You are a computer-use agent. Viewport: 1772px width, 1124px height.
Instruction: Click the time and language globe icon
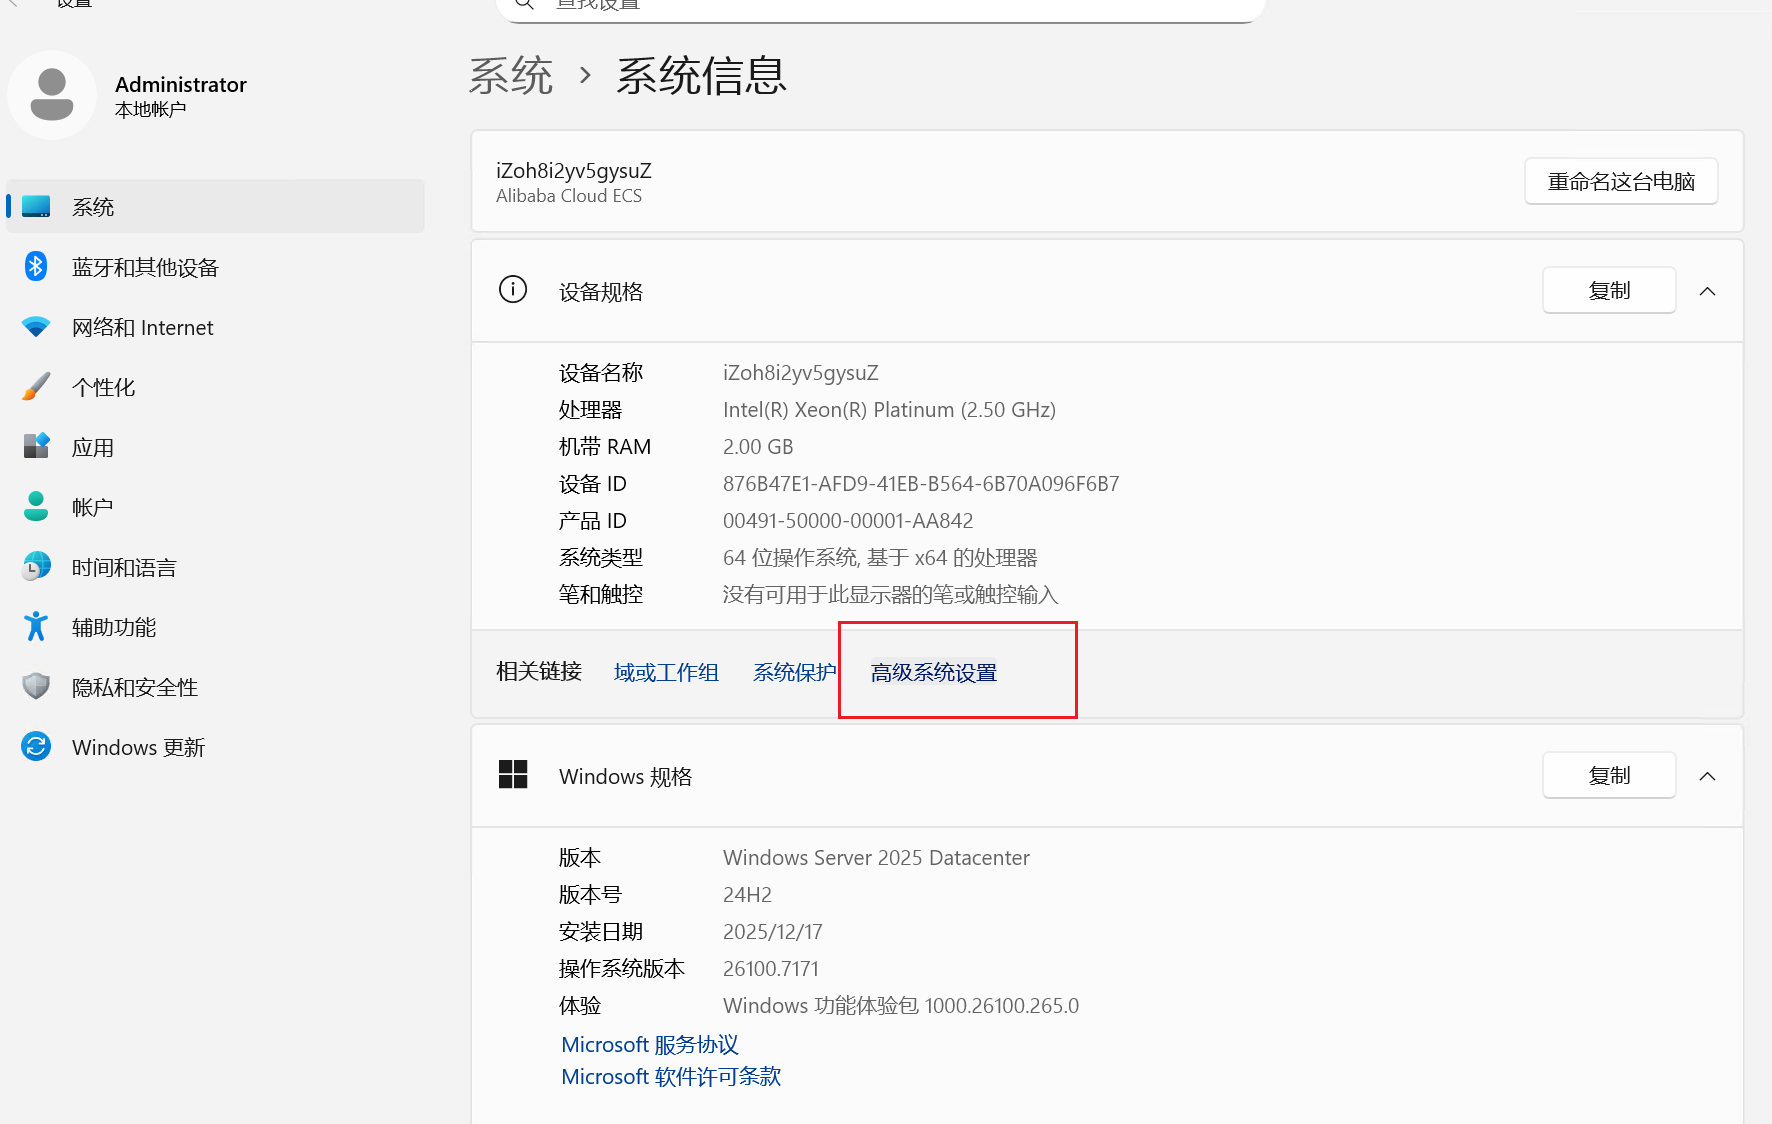(x=36, y=566)
